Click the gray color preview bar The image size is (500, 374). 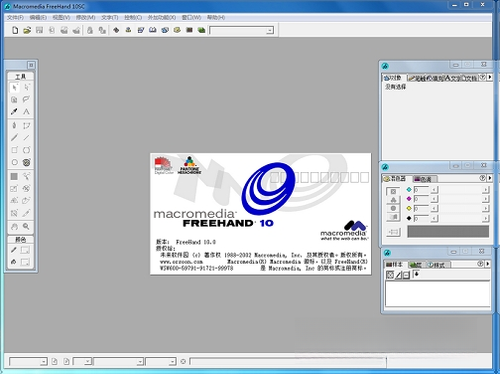pos(448,231)
